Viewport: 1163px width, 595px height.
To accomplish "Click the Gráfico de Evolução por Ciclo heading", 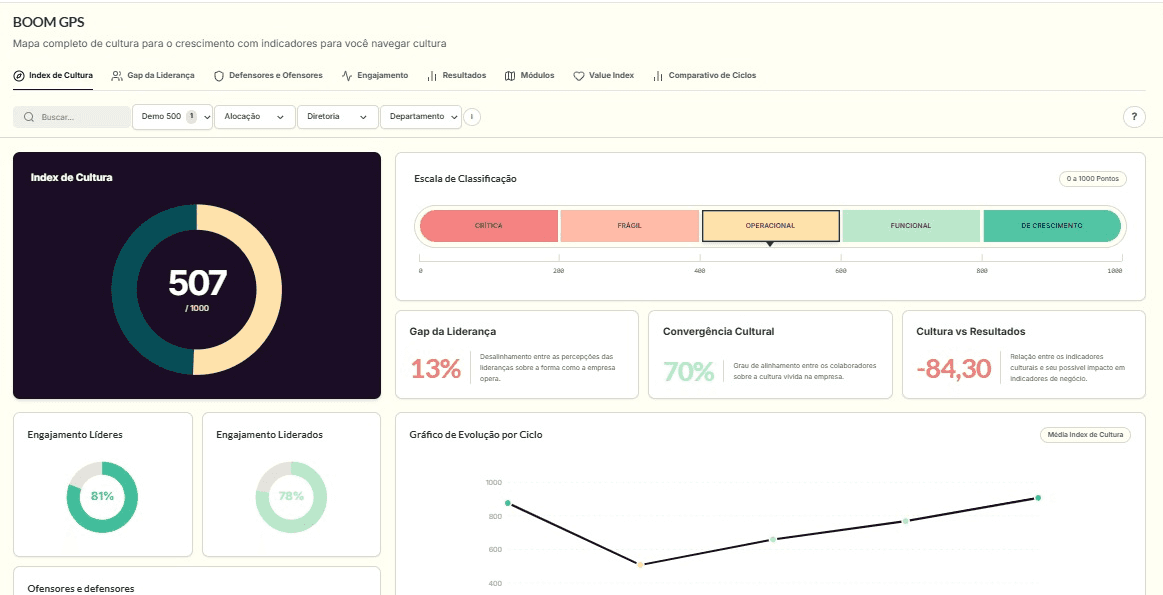I will point(475,435).
